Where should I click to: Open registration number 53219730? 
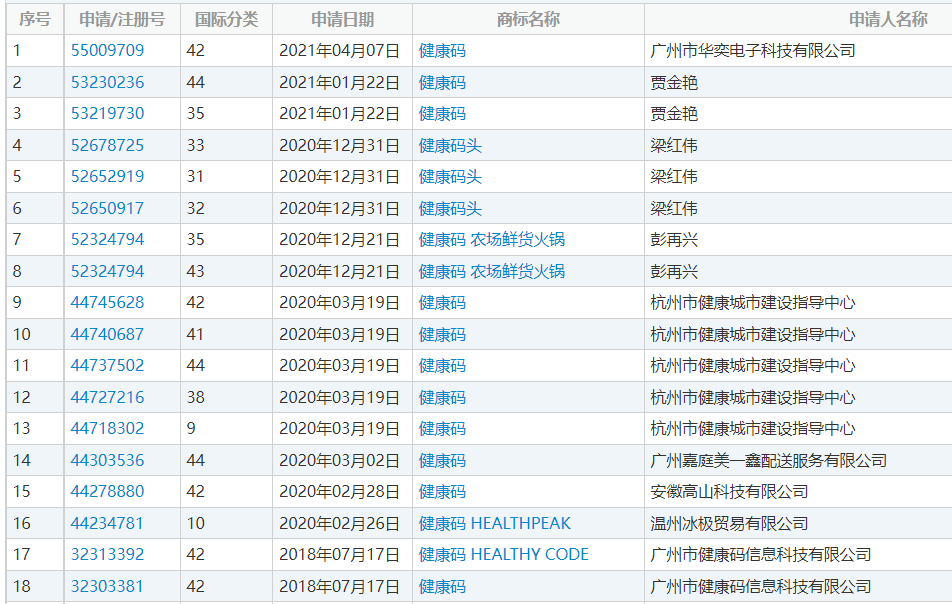107,114
